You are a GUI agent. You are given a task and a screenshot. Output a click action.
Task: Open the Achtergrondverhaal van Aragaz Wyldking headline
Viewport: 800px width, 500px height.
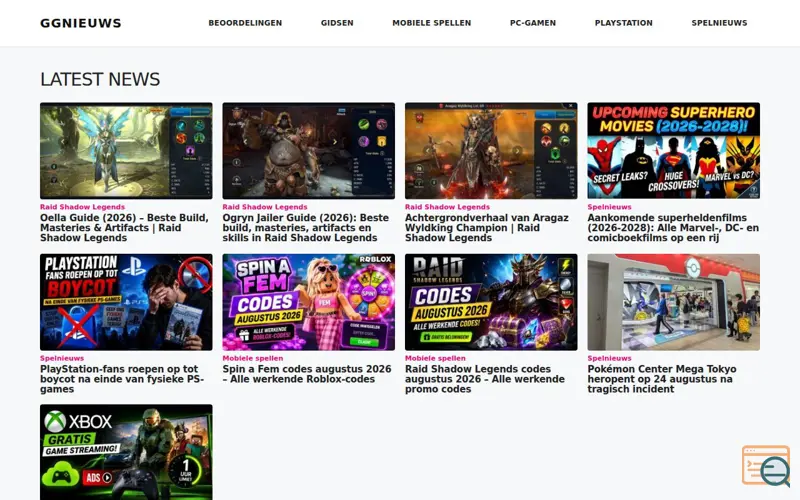point(487,228)
